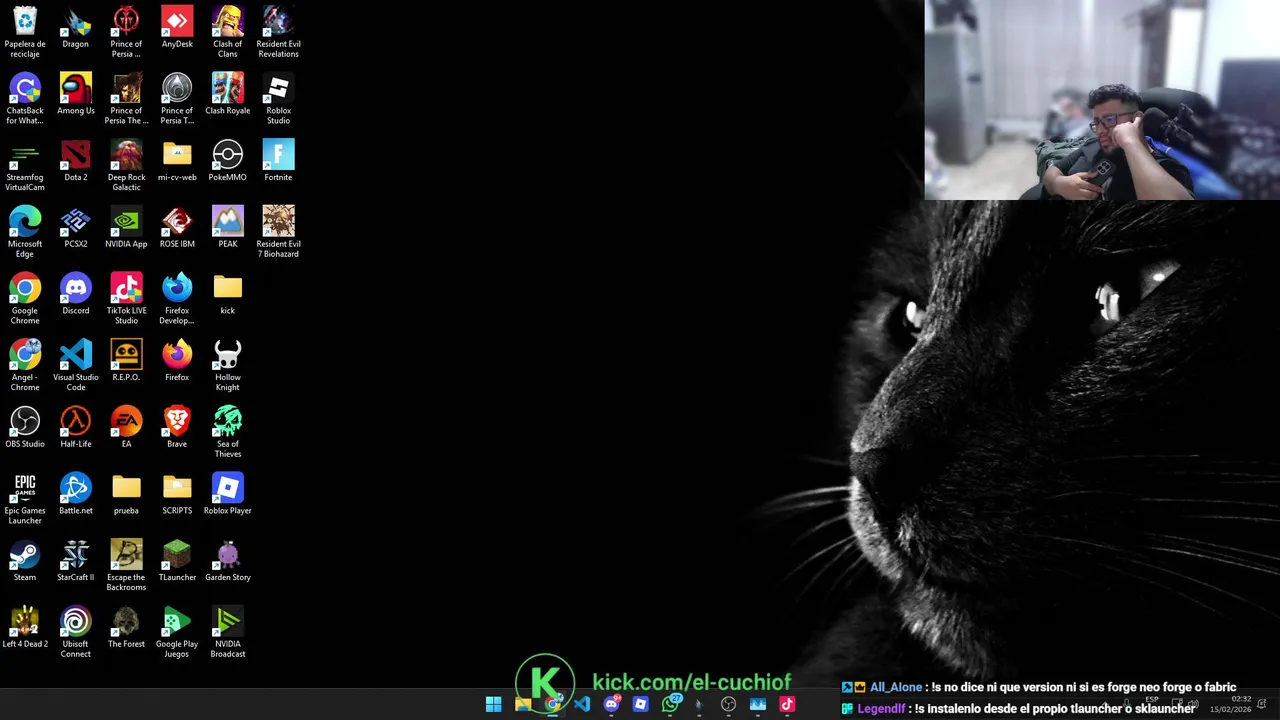Viewport: 1280px width, 720px height.
Task: Select Escape the Backrooms icon
Action: 126,567
